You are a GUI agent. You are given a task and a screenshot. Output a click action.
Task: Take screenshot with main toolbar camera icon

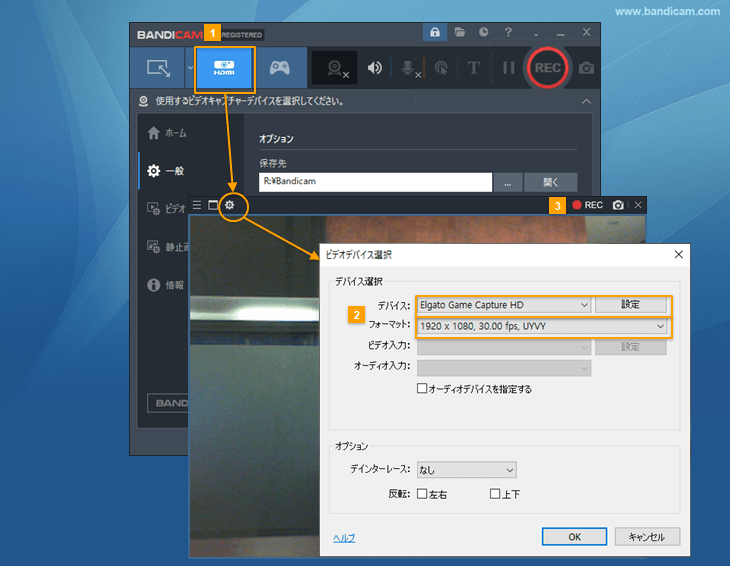click(x=586, y=68)
